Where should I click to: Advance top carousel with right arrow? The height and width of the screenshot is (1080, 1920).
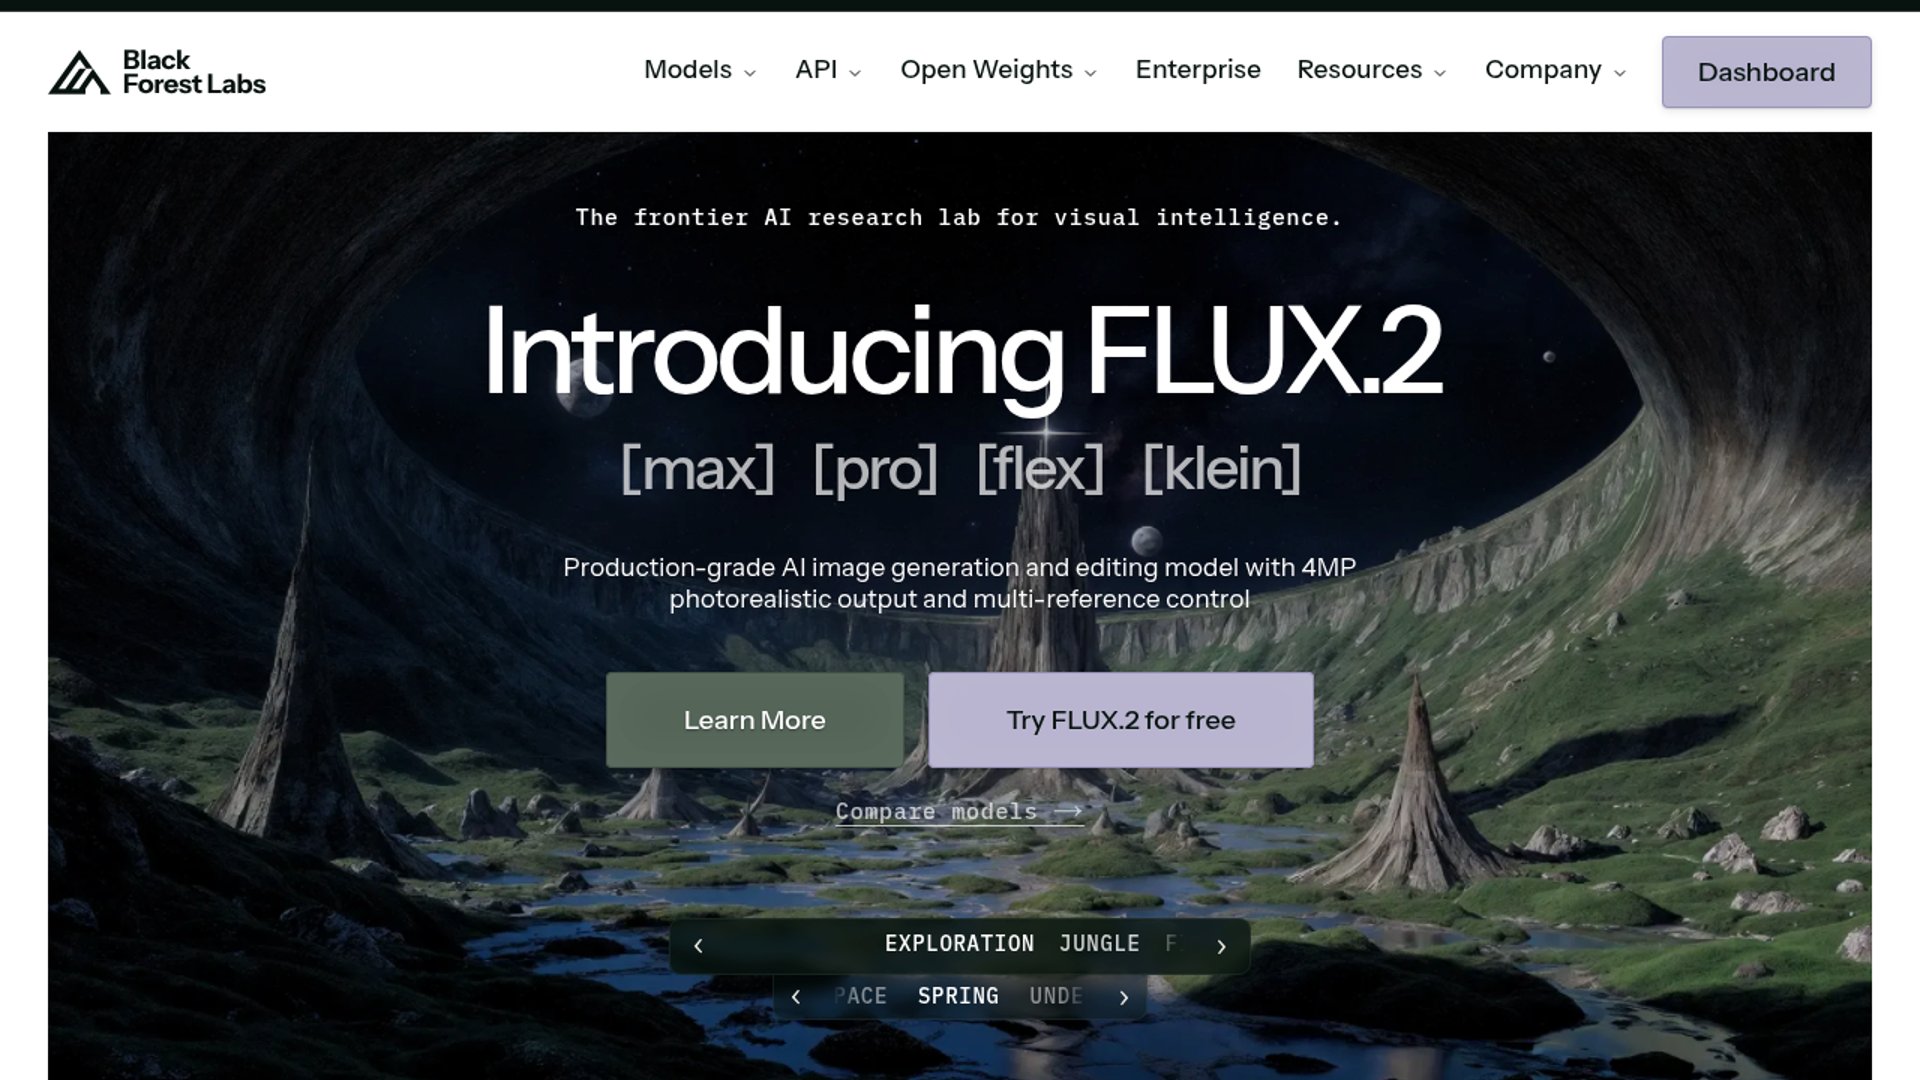click(1221, 946)
